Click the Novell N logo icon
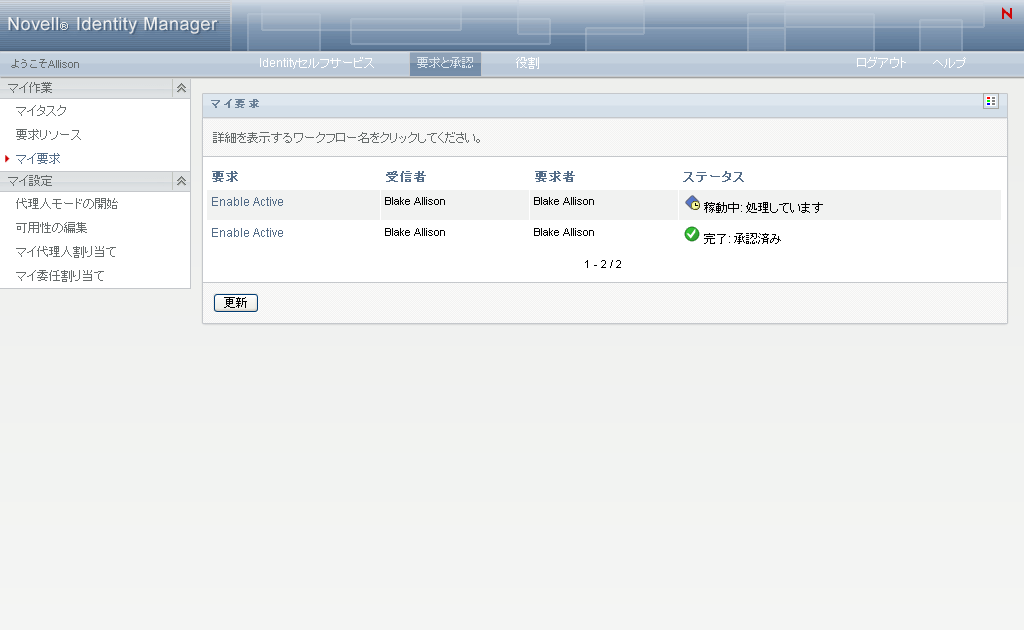 point(1006,13)
